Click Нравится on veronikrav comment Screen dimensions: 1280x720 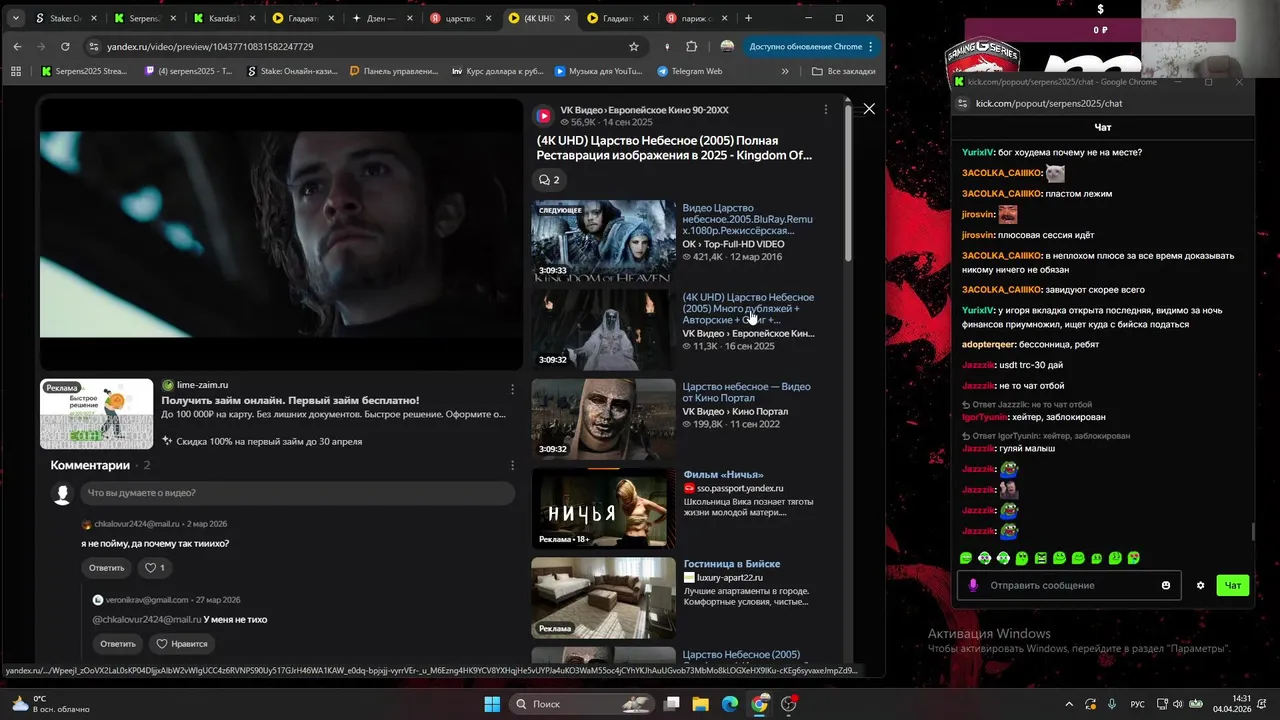[182, 644]
